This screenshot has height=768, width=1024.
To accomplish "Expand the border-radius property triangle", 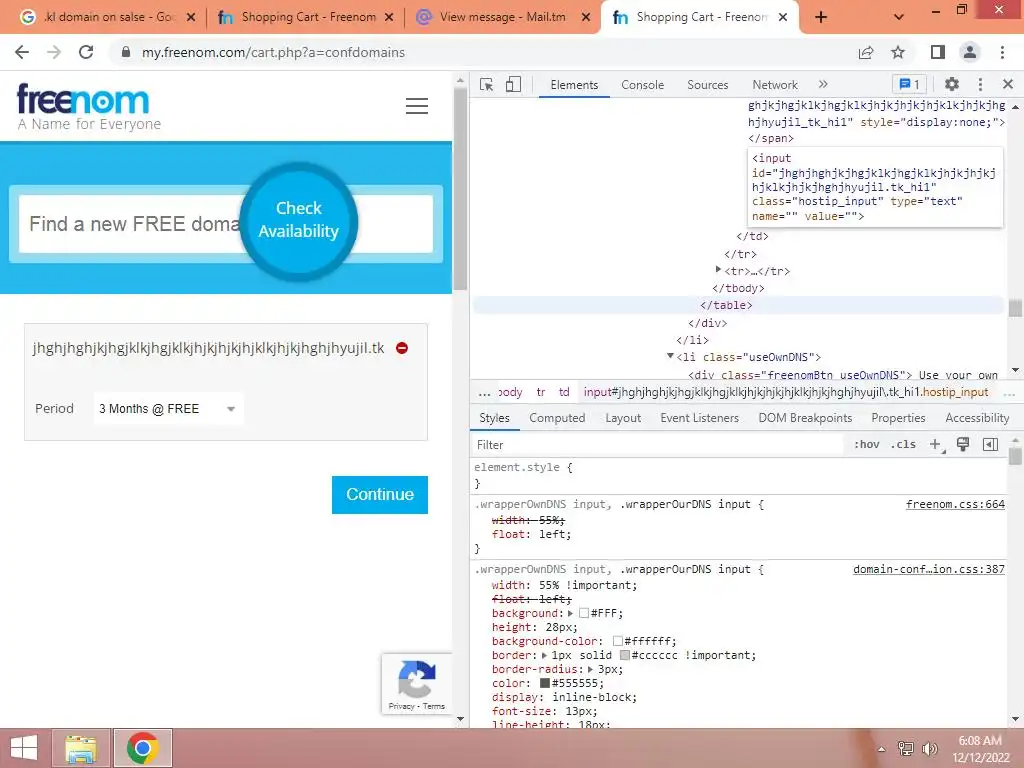I will tap(590, 669).
